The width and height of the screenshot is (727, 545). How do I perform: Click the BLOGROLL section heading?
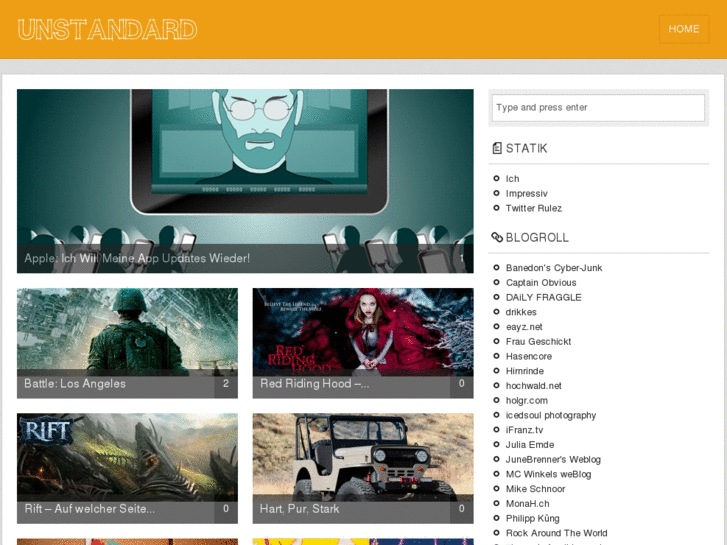537,237
